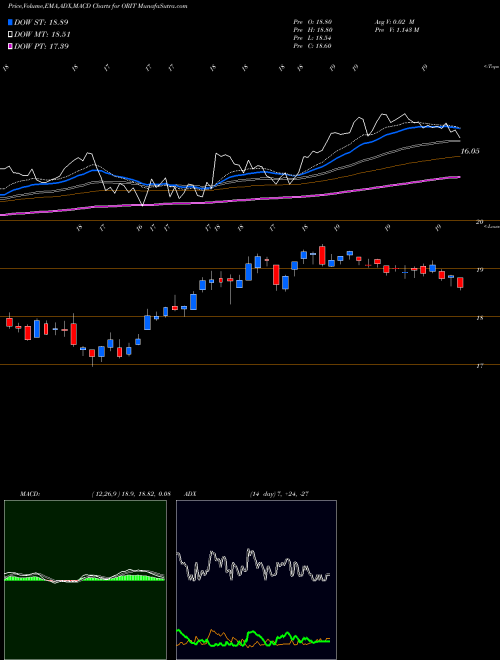Click the 'Pre L: 18.54' value
The width and height of the screenshot is (500, 660).
[312, 38]
